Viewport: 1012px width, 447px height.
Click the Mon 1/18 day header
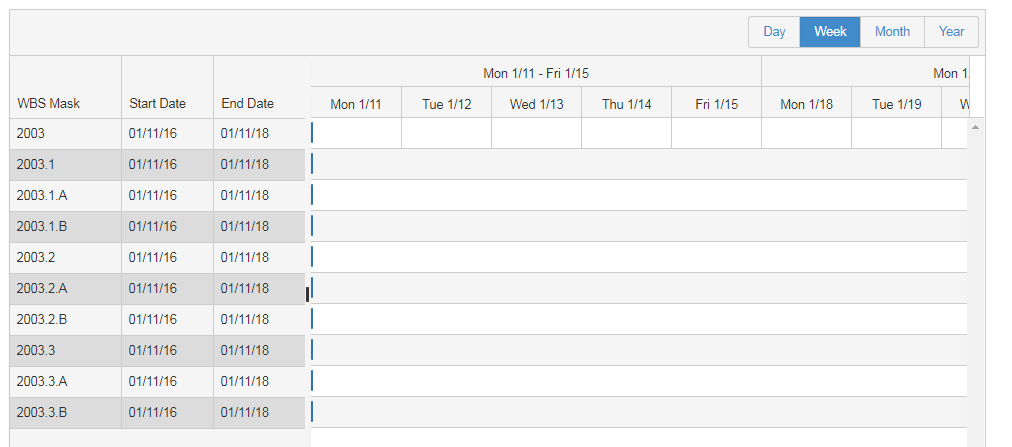807,104
